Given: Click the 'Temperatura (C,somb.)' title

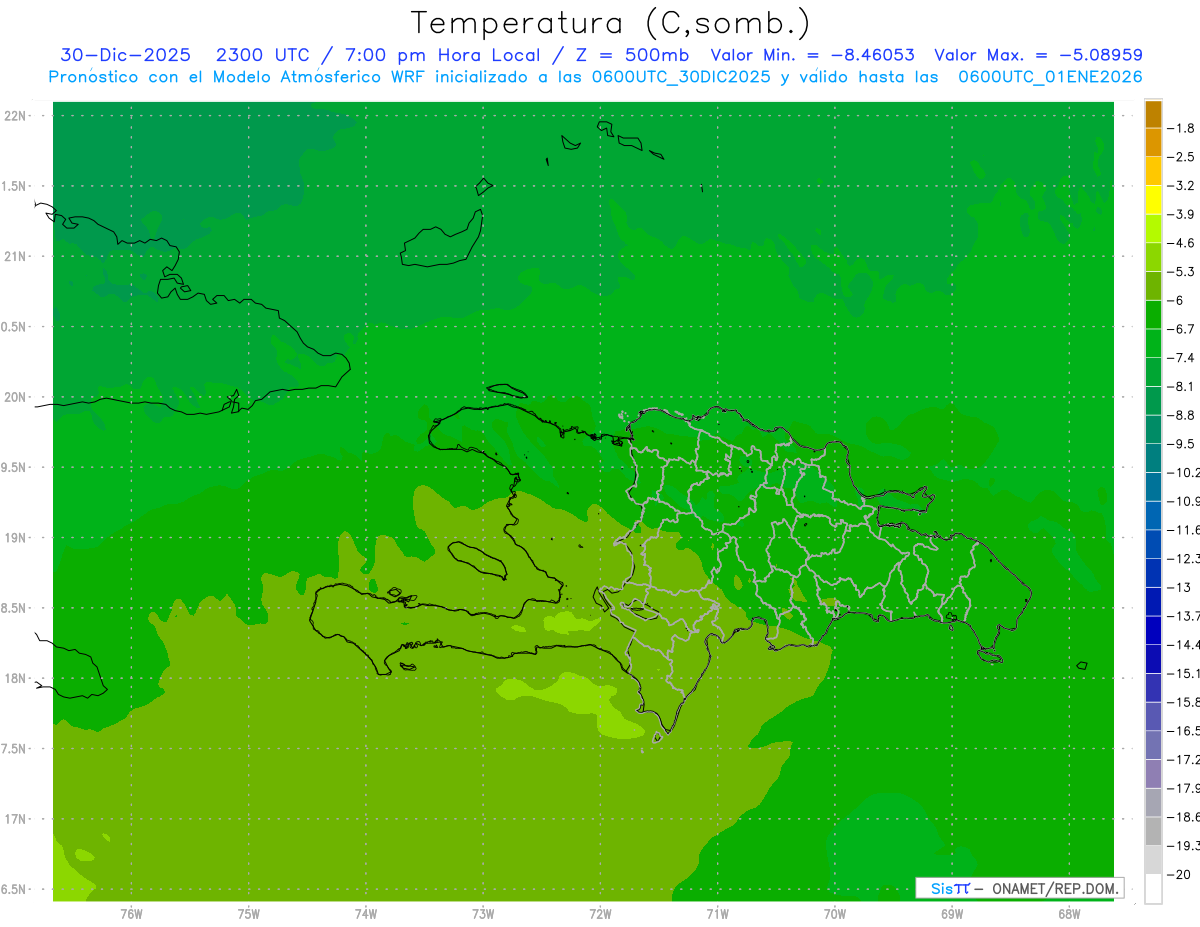Looking at the screenshot, I should (611, 23).
